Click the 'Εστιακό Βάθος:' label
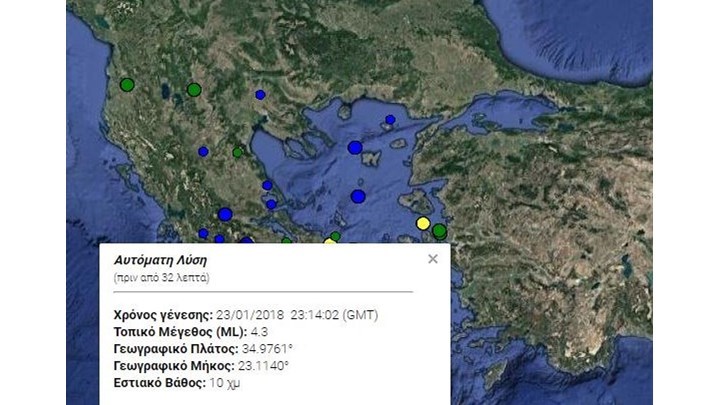 coord(160,383)
